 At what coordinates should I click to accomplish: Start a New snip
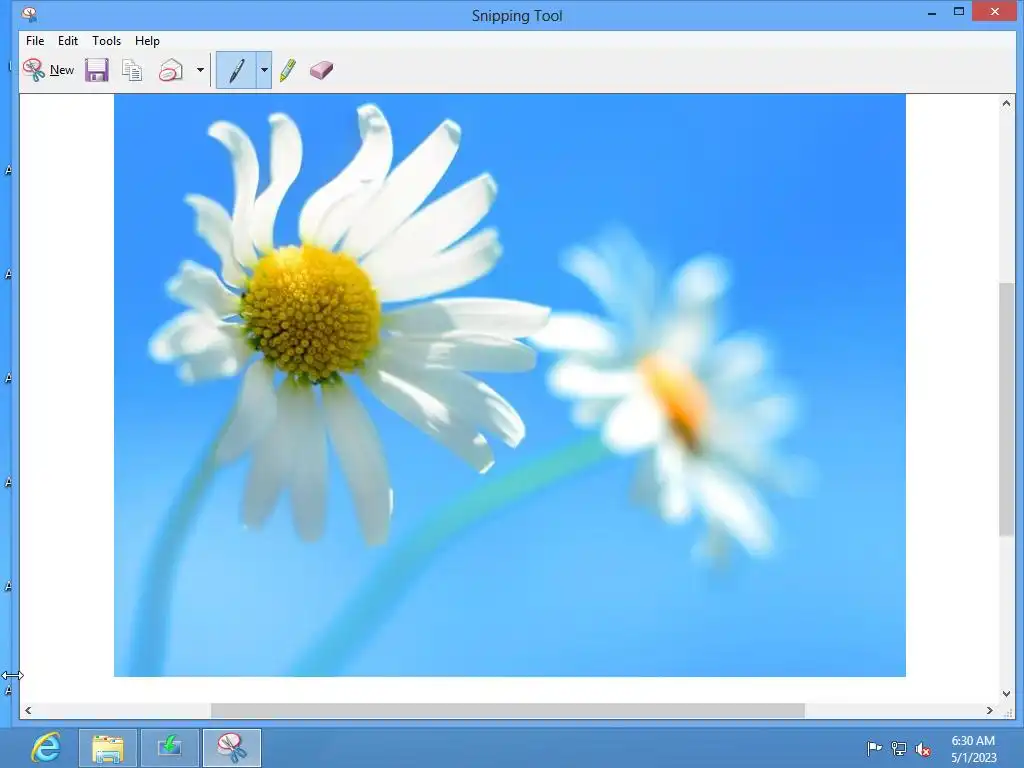pyautogui.click(x=48, y=70)
